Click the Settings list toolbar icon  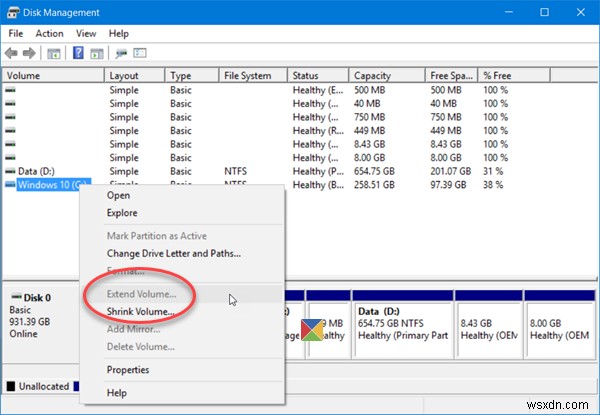pyautogui.click(x=140, y=53)
